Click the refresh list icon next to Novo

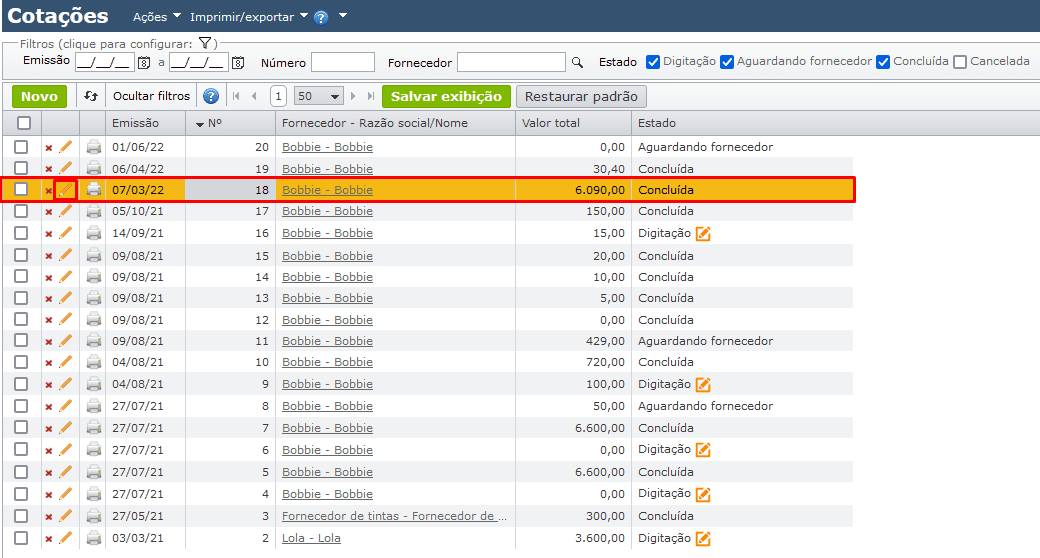tap(91, 96)
